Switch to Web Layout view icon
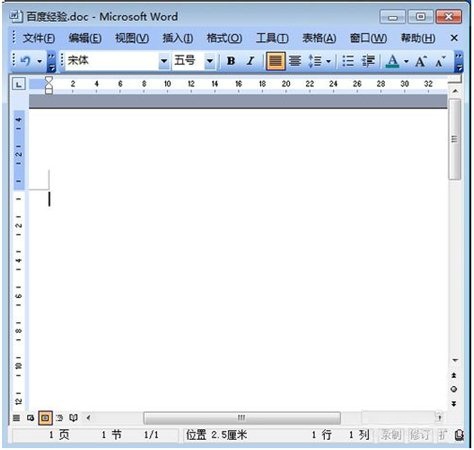Viewport: 474px width, 450px height. (x=30, y=418)
